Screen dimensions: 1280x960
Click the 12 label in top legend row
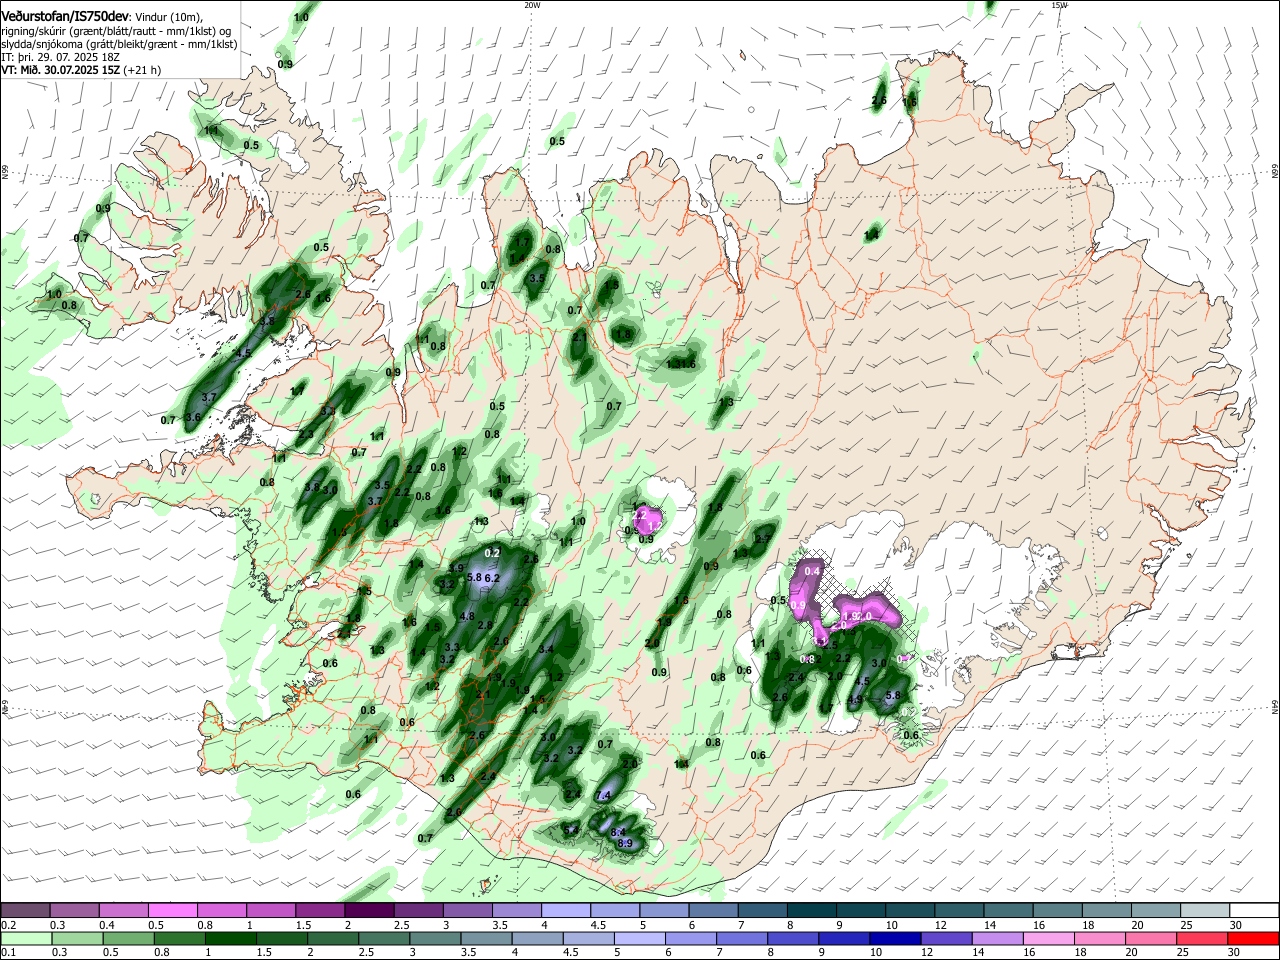(940, 925)
